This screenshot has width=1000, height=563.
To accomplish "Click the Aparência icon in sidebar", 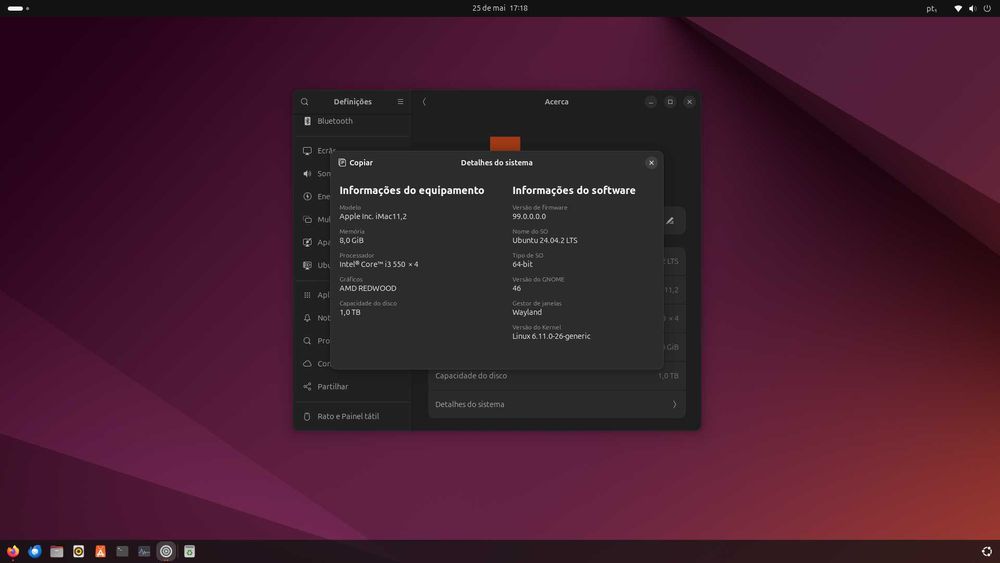I will 307,243.
